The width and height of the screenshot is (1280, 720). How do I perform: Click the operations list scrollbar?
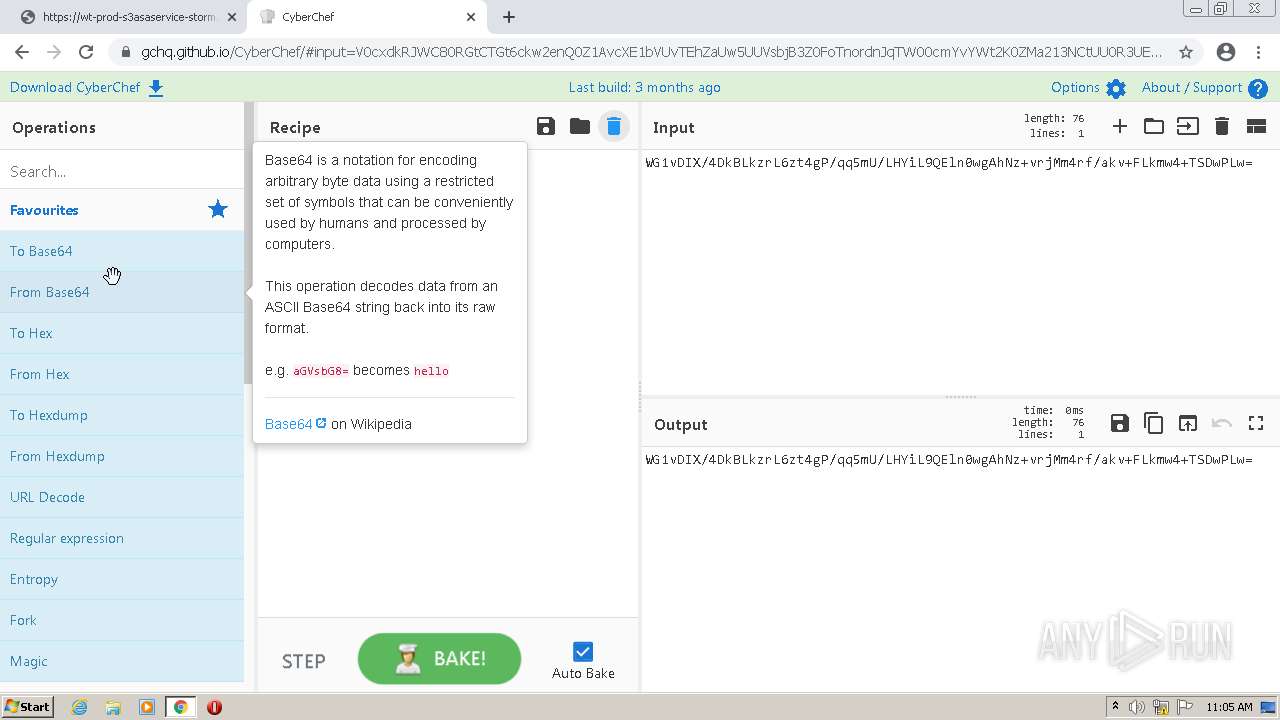(249, 243)
